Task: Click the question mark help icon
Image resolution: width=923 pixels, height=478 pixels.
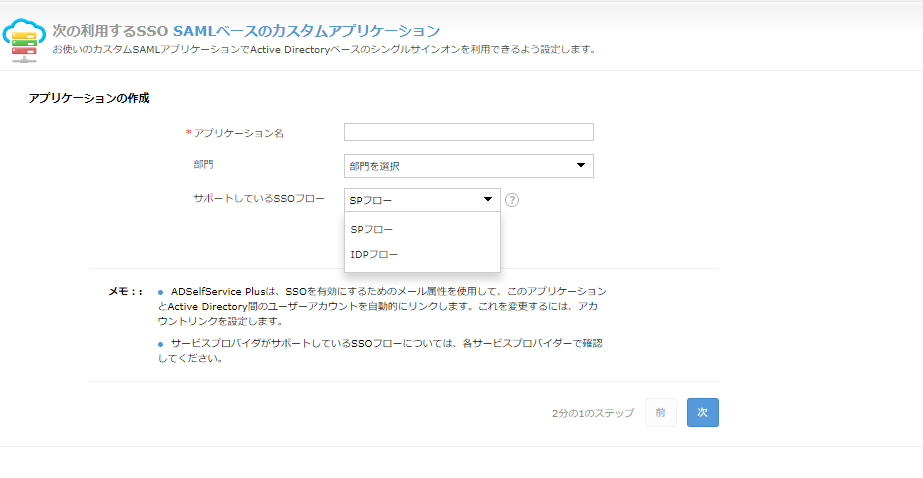Action: (512, 199)
